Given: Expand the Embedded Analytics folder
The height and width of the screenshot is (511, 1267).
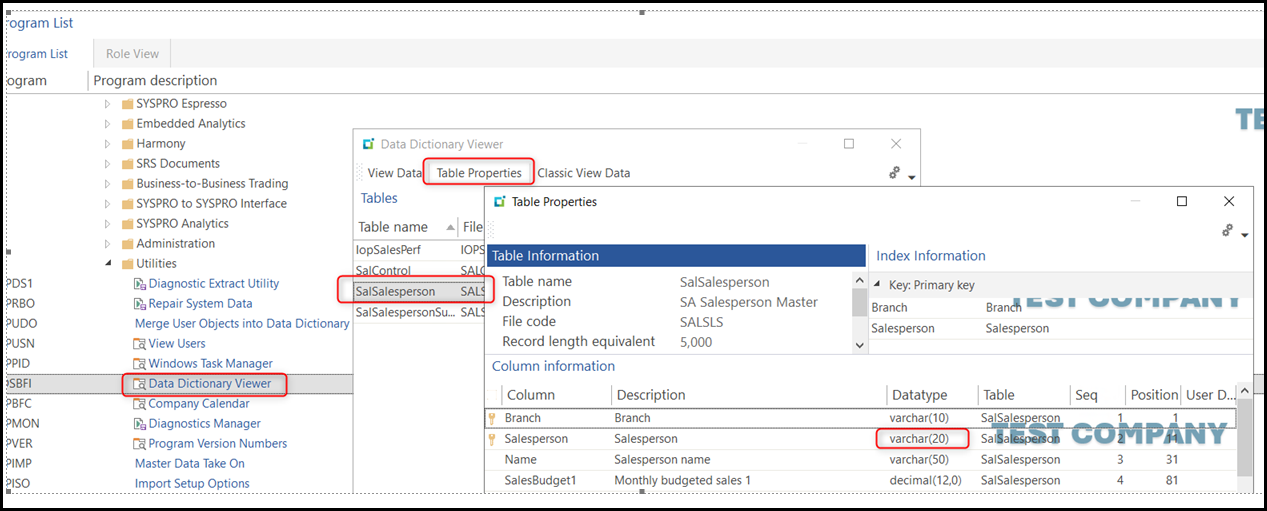Looking at the screenshot, I should click(108, 124).
